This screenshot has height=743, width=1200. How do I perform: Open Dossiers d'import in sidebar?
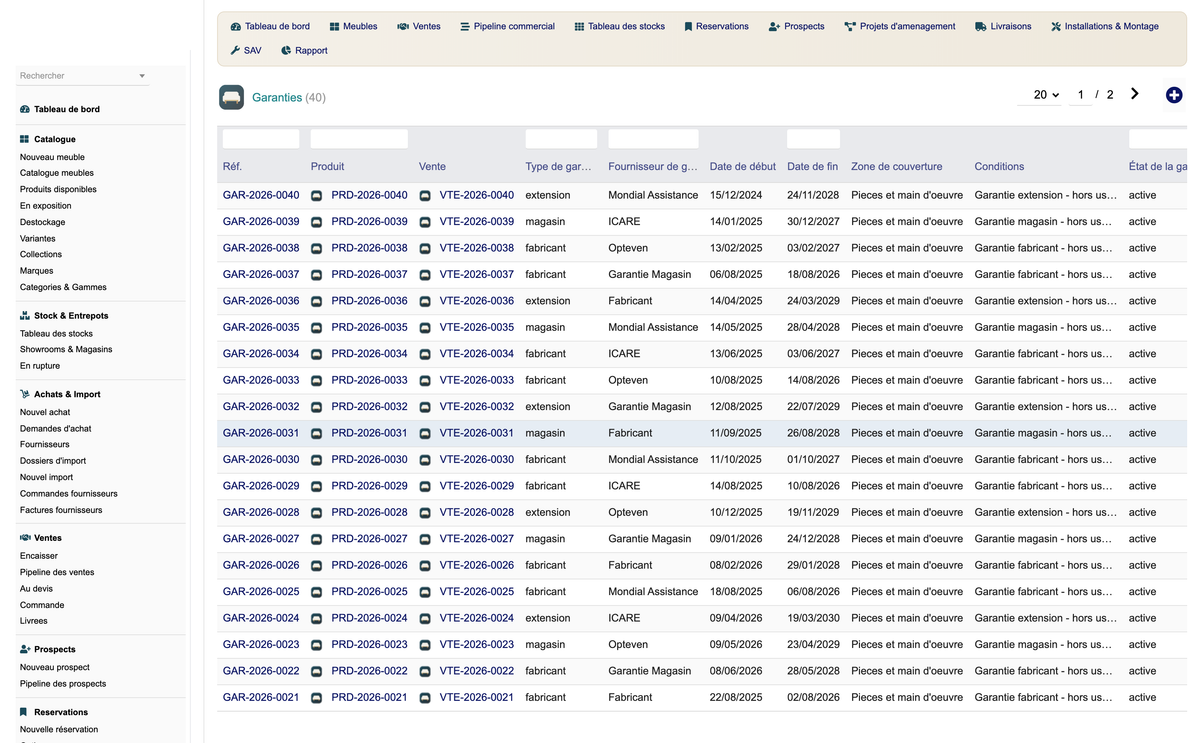coord(53,461)
